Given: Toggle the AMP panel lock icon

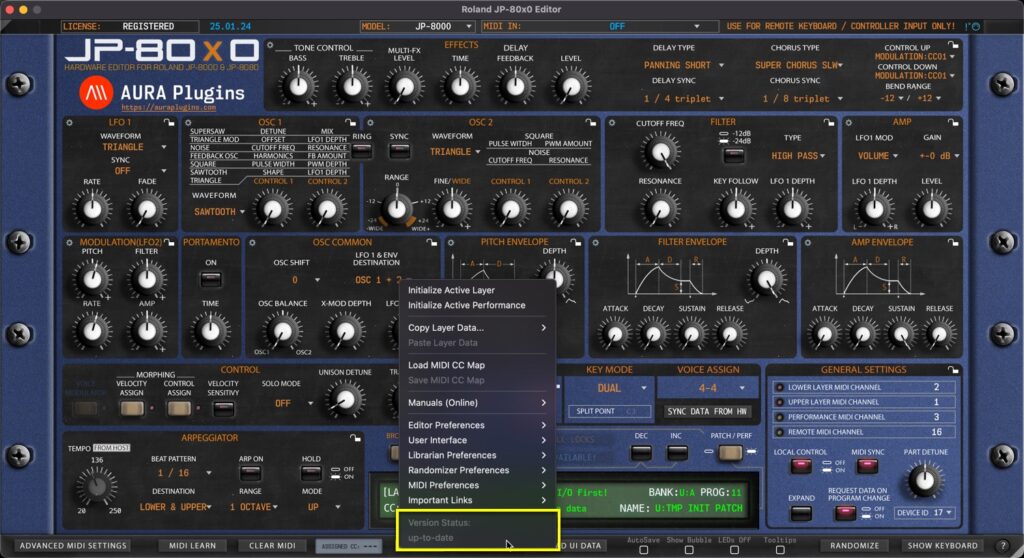Looking at the screenshot, I should [x=953, y=122].
